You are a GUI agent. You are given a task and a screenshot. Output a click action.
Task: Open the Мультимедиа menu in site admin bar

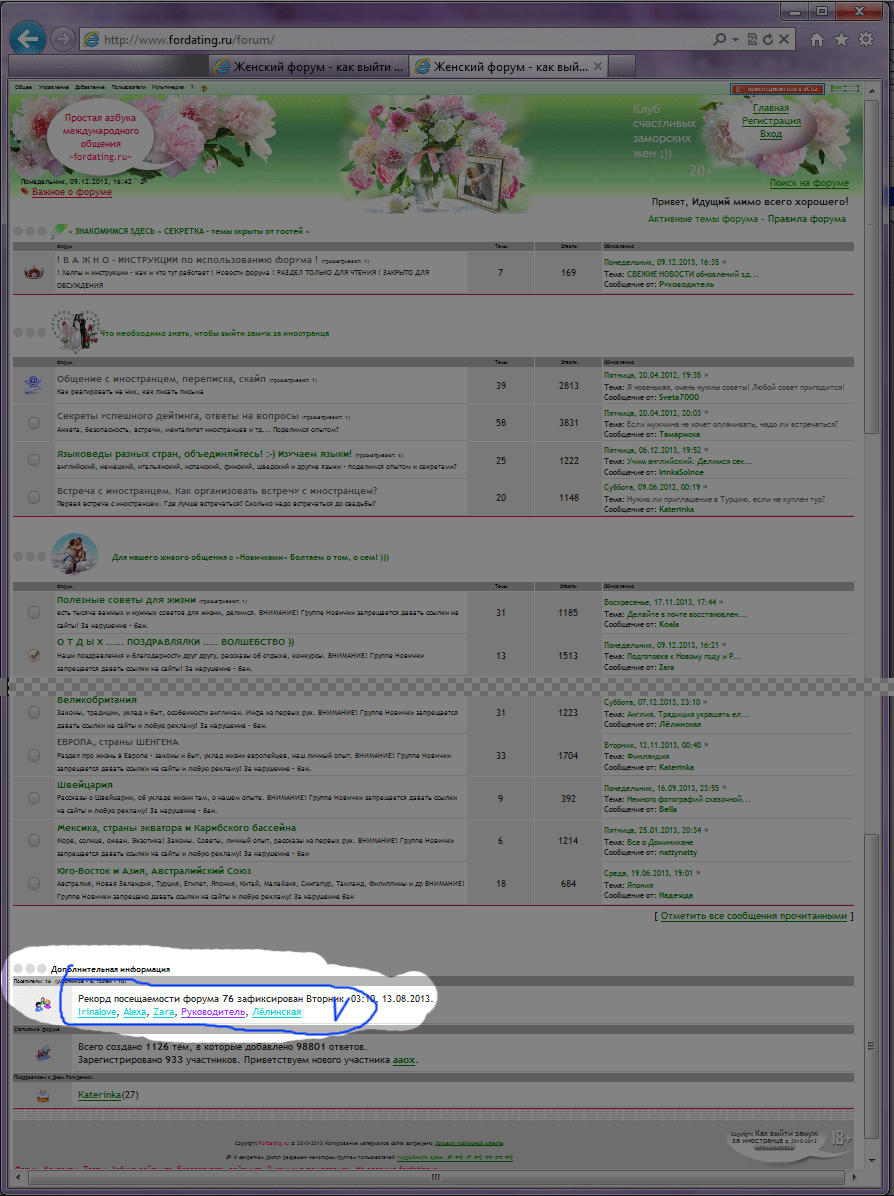(x=168, y=88)
